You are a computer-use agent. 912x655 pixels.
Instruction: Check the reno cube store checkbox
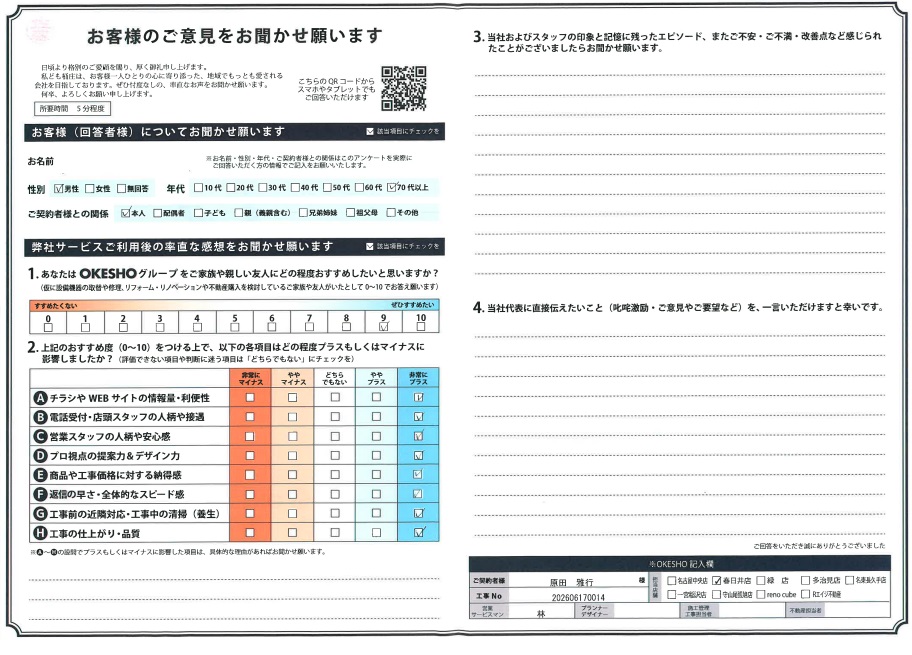tap(760, 595)
